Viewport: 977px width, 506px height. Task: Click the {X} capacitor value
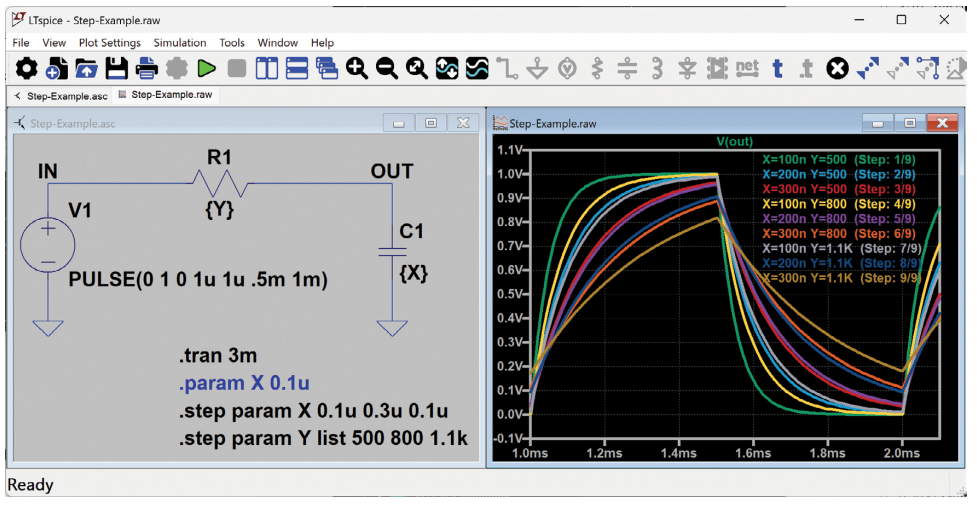pos(414,272)
